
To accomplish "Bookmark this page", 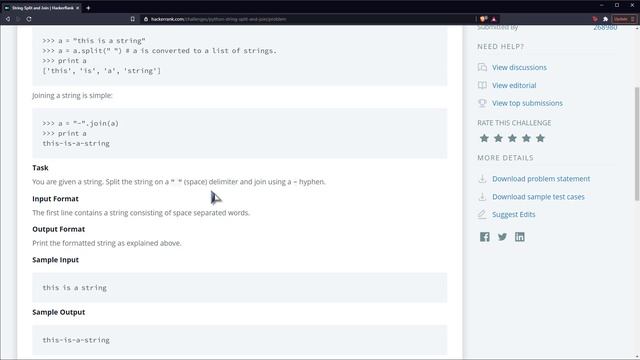I will pyautogui.click(x=133, y=19).
